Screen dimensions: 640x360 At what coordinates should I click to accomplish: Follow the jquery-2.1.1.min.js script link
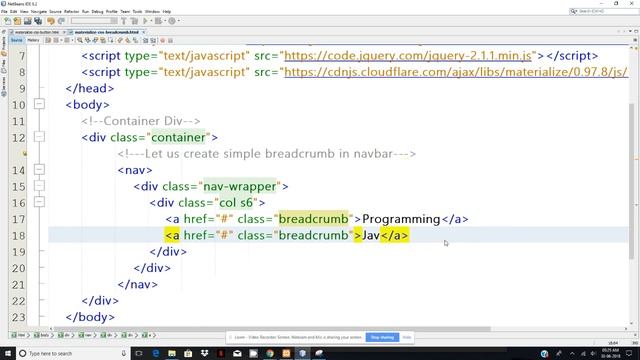click(x=408, y=56)
